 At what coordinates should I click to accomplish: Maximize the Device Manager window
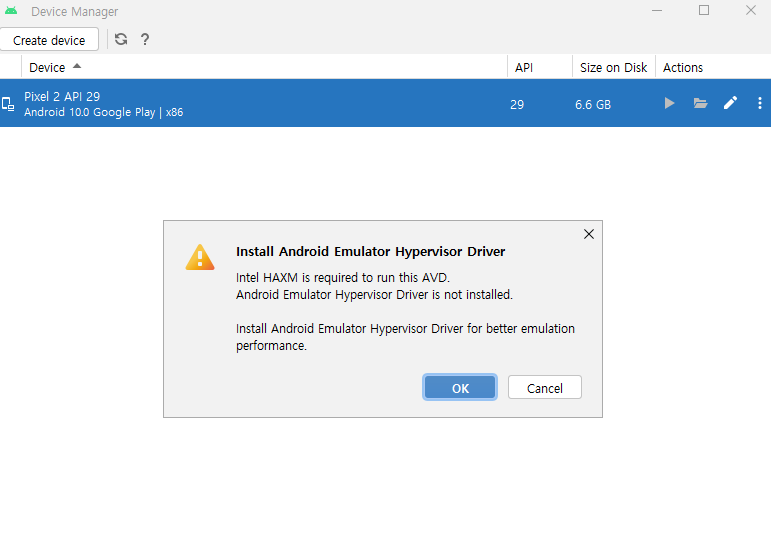coord(704,10)
